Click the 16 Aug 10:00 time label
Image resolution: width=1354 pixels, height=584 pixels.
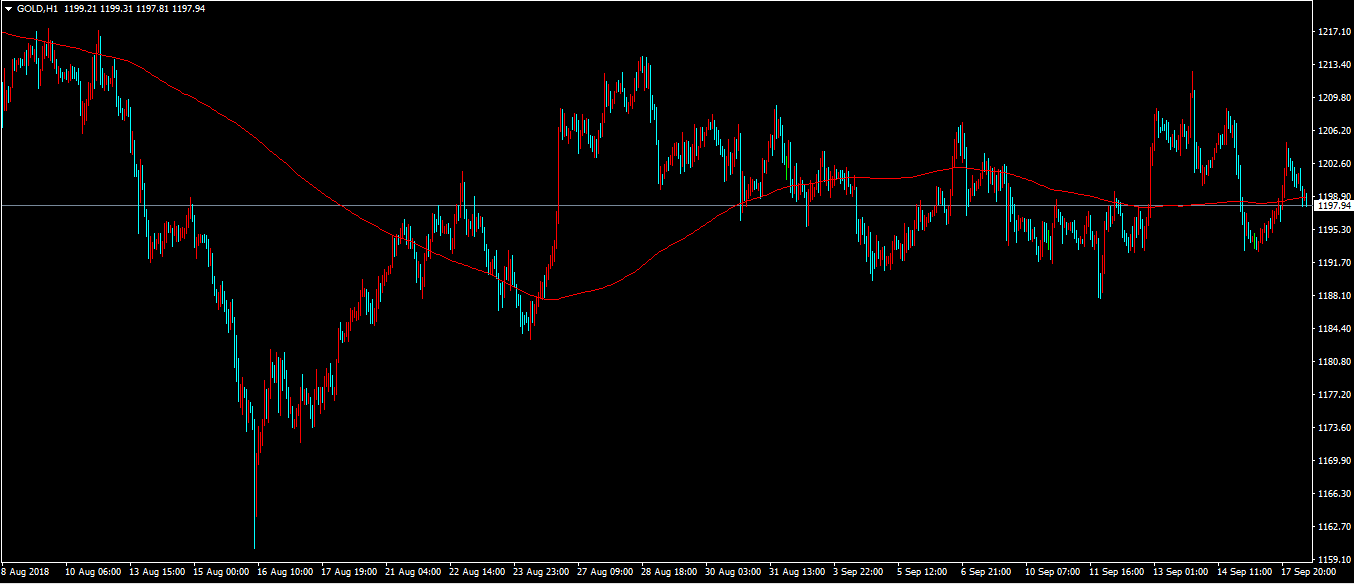tap(285, 573)
